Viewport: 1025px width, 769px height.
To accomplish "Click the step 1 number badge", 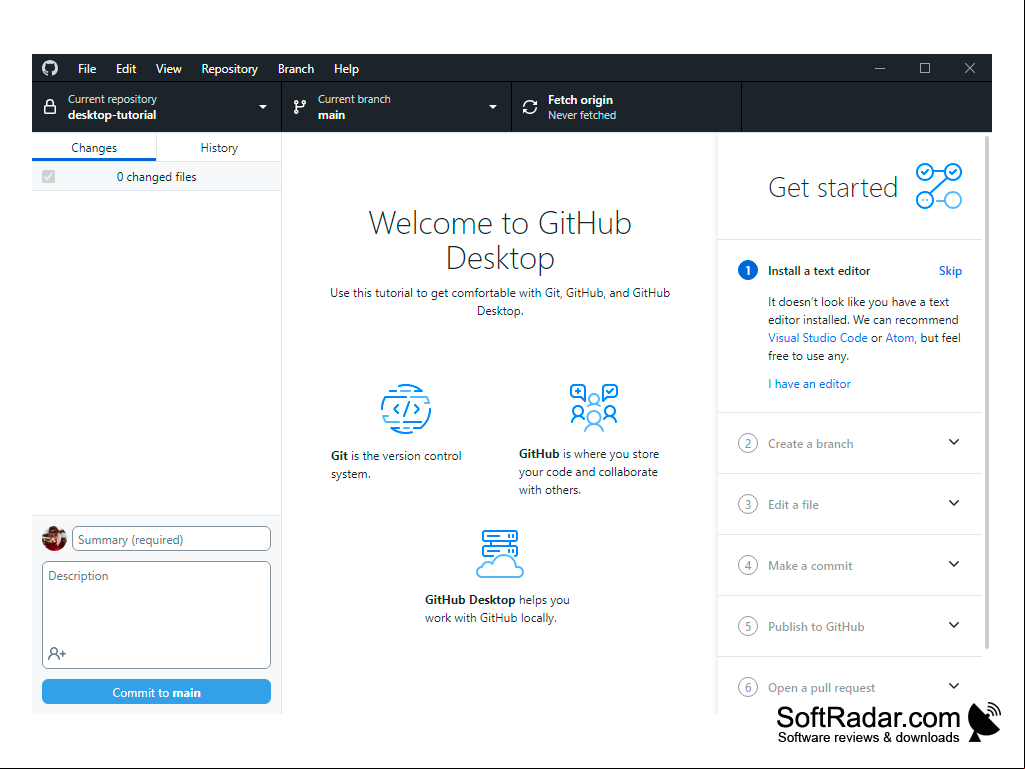I will 747,270.
